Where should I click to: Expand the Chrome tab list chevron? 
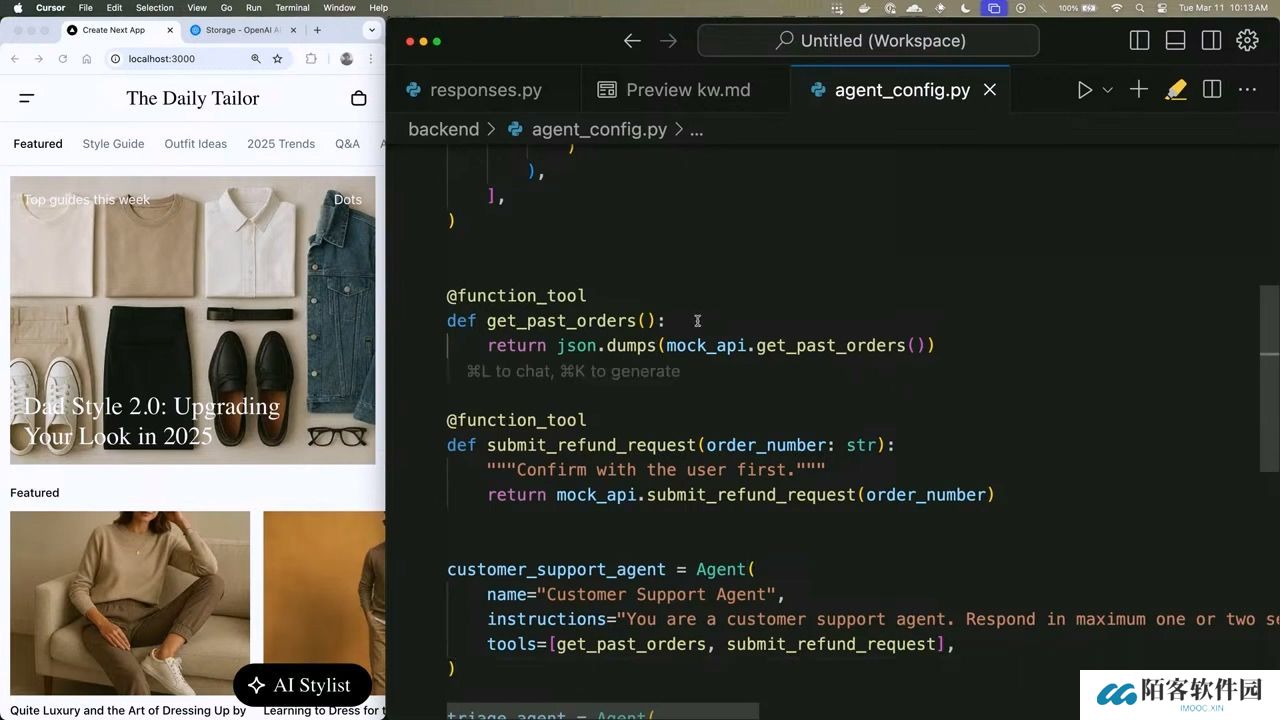(x=372, y=30)
